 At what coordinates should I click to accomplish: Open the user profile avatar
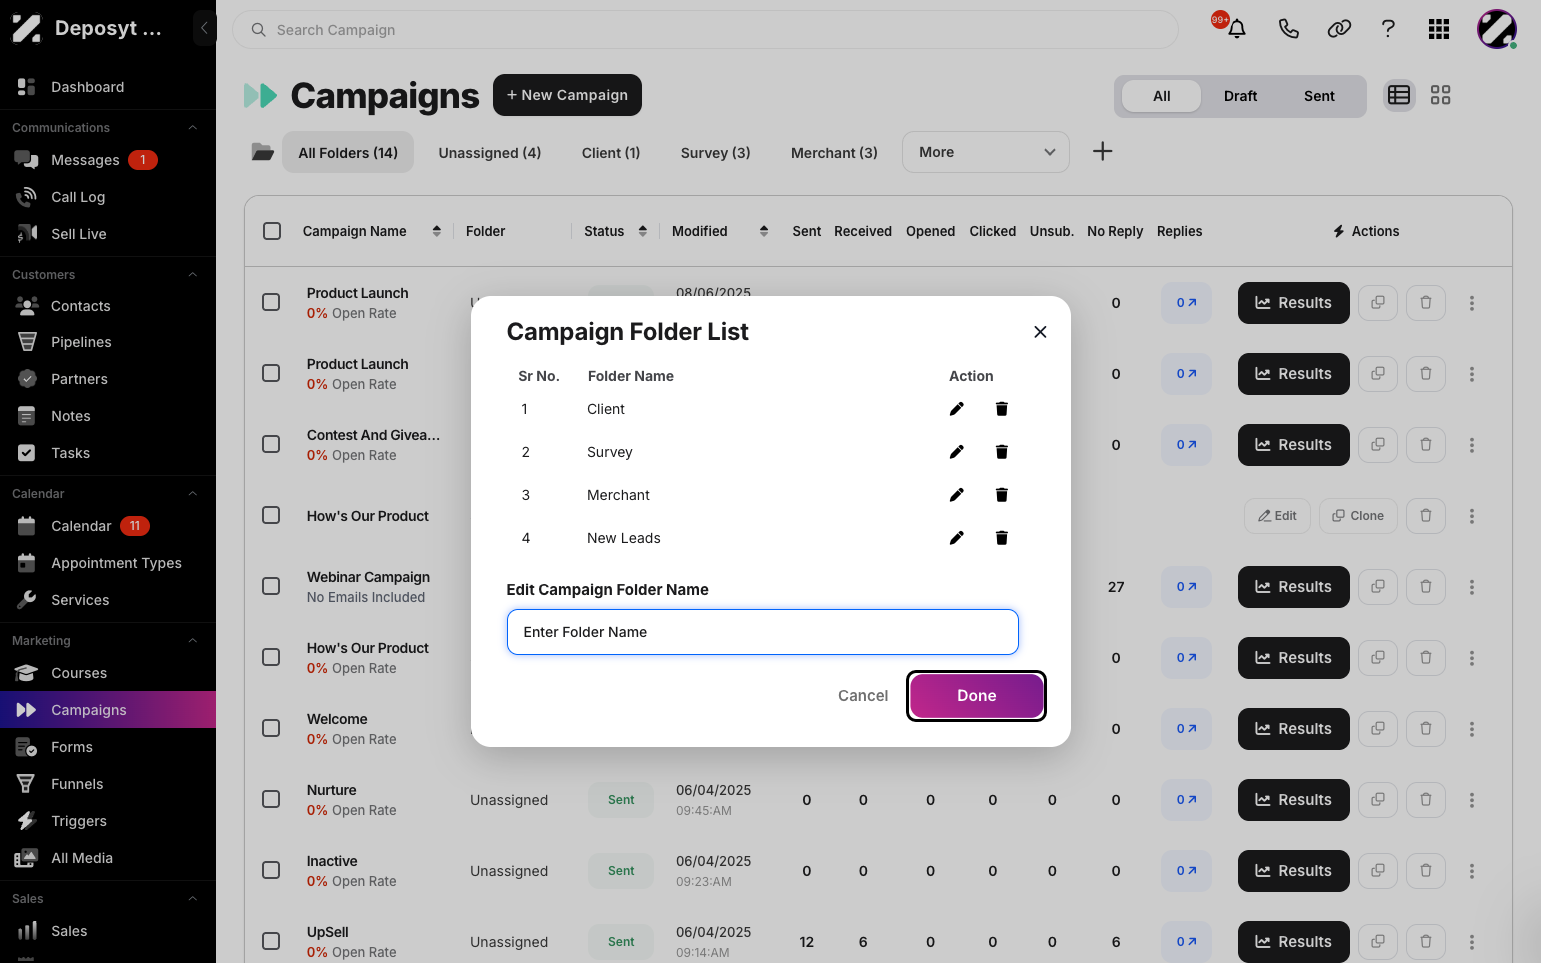1497,29
